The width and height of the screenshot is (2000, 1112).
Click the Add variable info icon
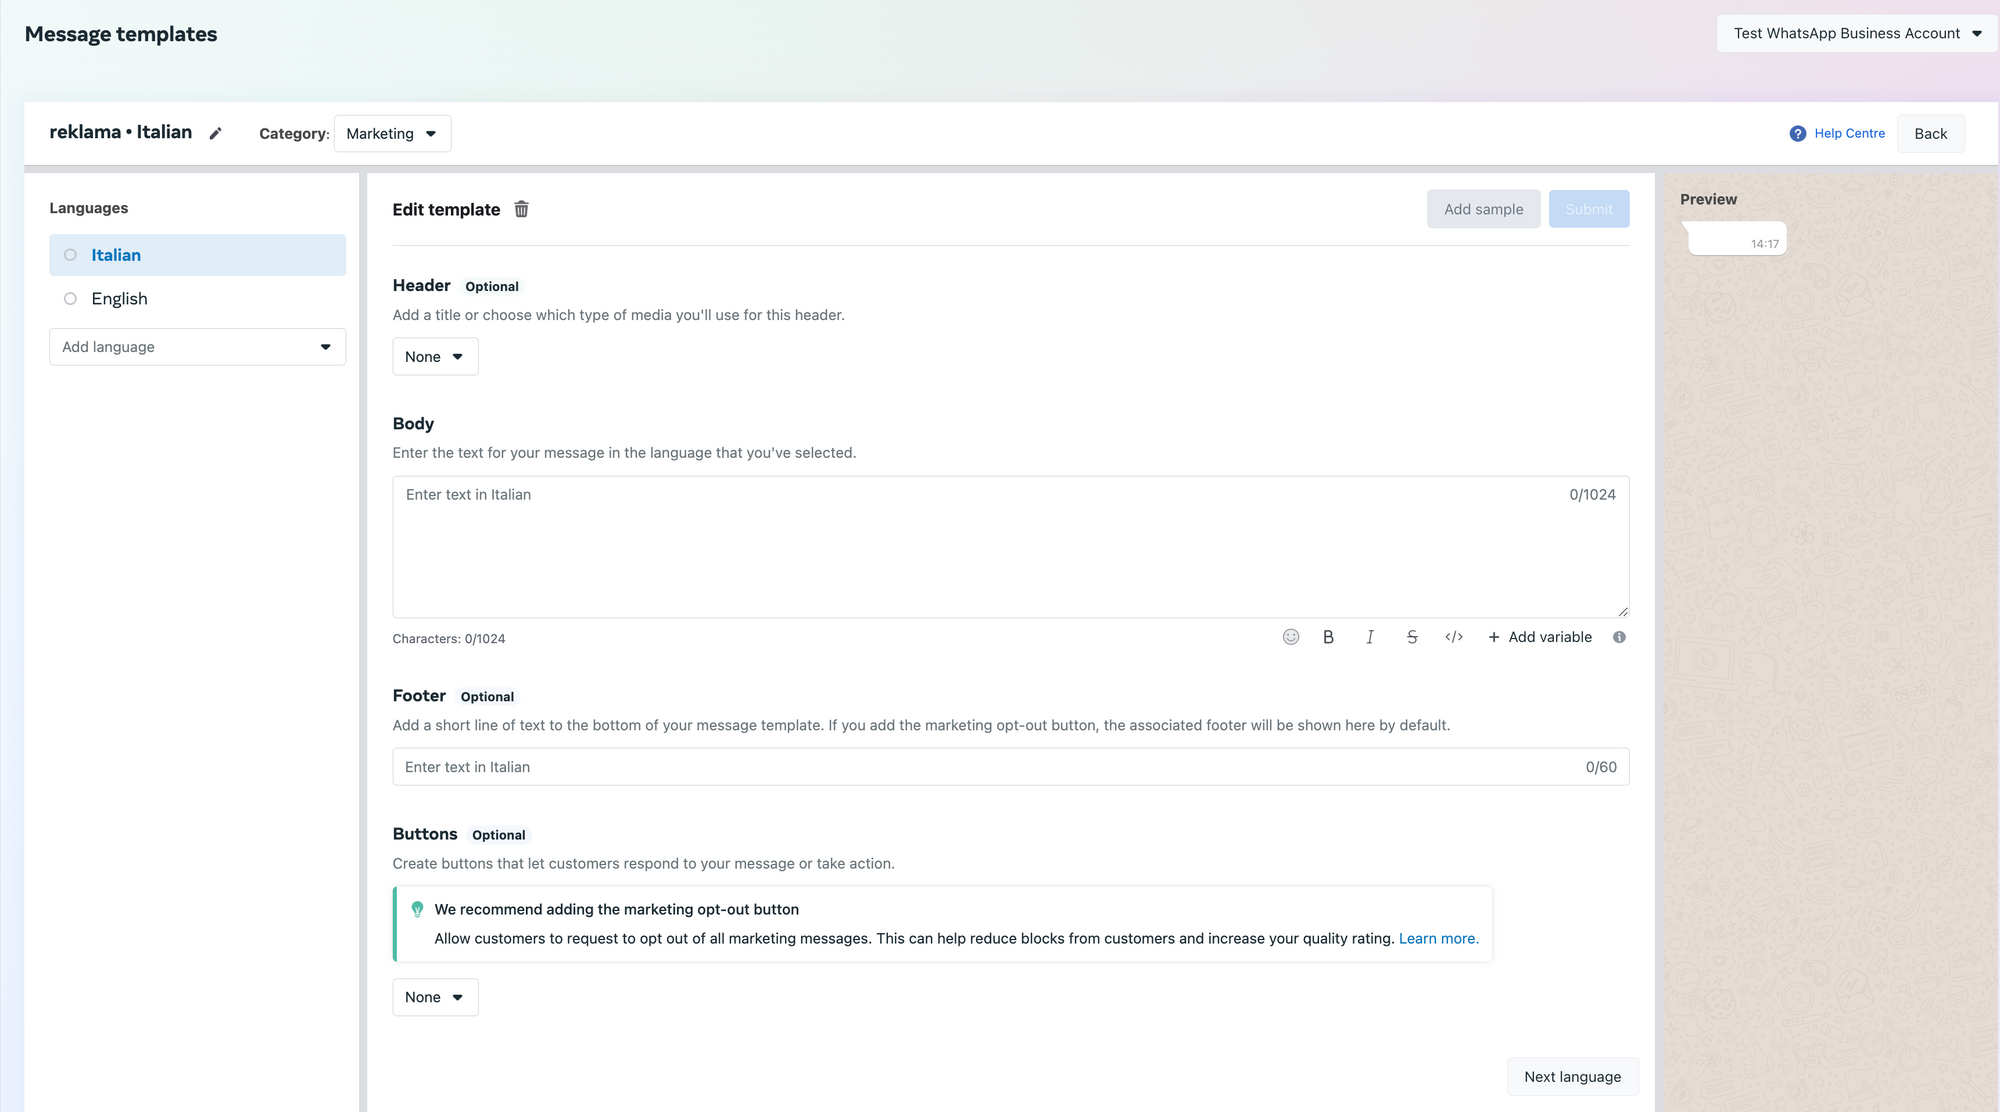[1619, 637]
